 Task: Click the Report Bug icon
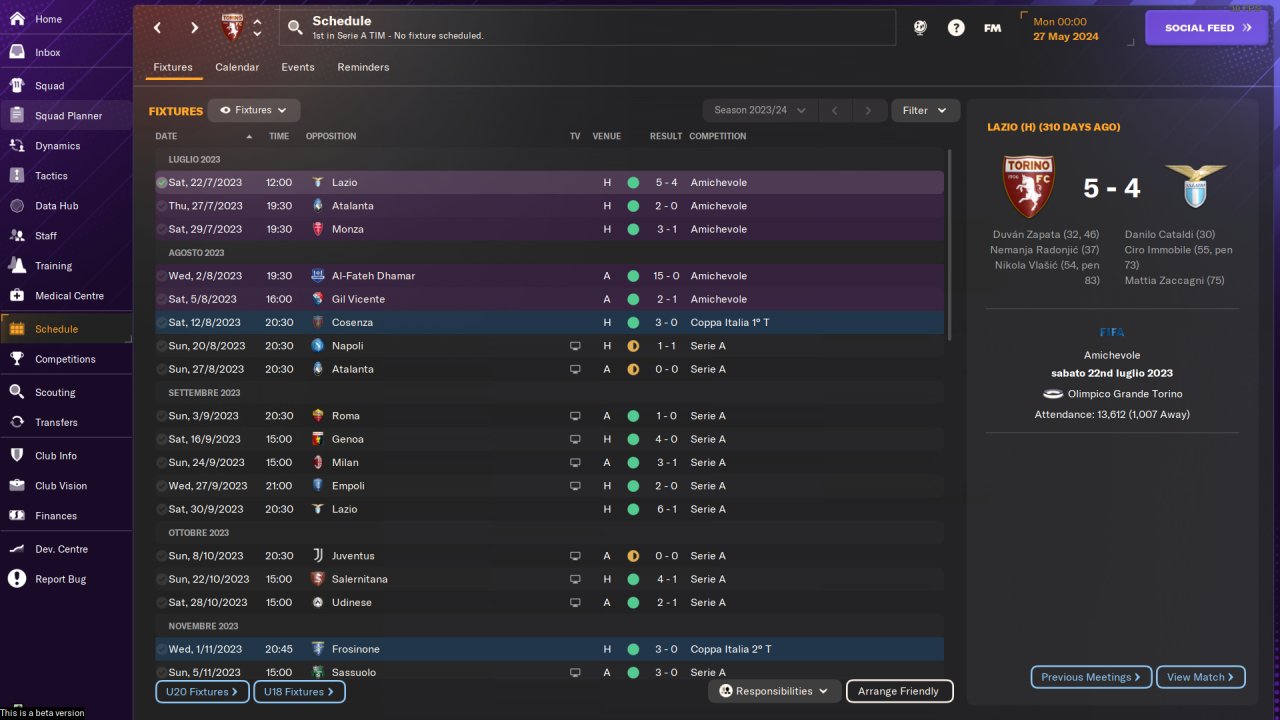click(17, 579)
